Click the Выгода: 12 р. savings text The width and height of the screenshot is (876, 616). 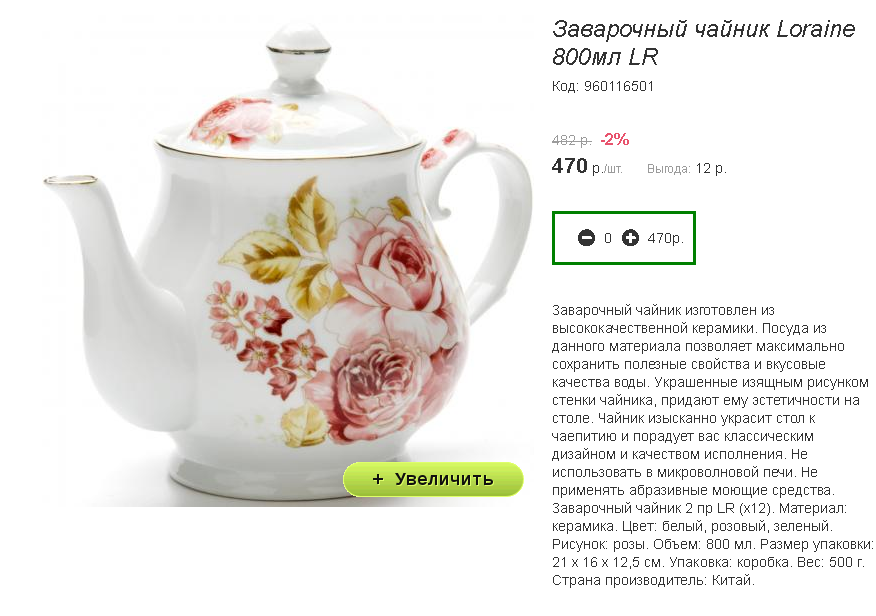(x=687, y=168)
